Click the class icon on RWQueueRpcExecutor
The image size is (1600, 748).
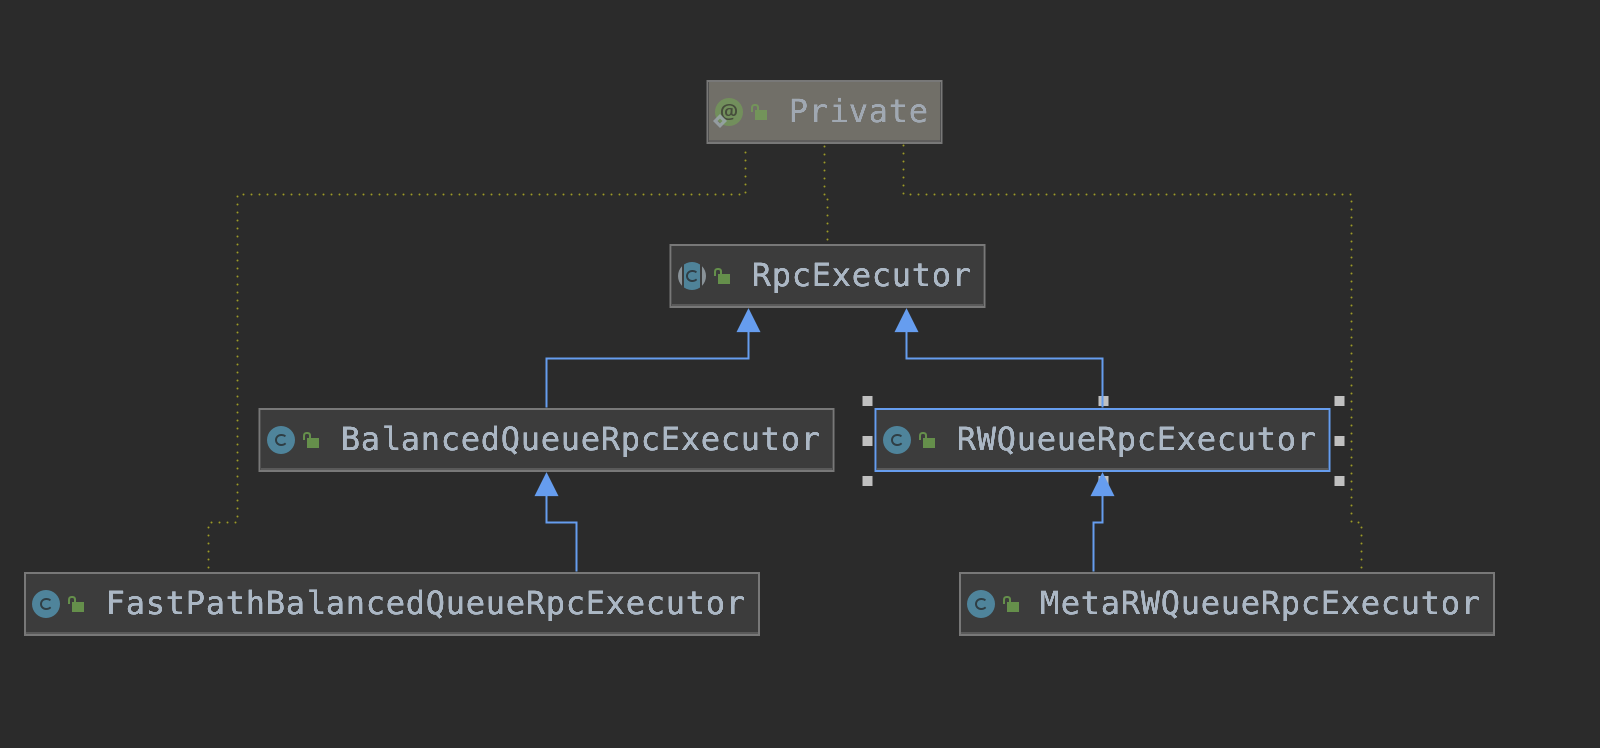click(x=897, y=440)
